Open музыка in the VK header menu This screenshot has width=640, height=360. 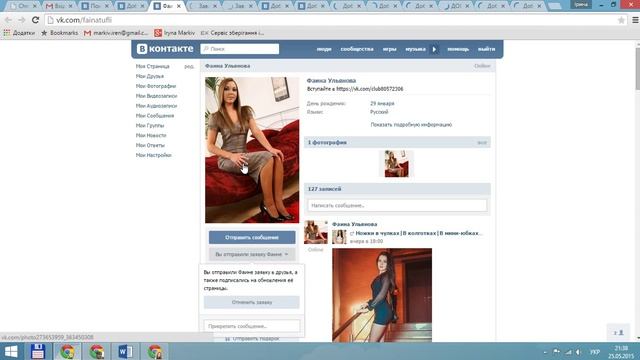tap(416, 49)
